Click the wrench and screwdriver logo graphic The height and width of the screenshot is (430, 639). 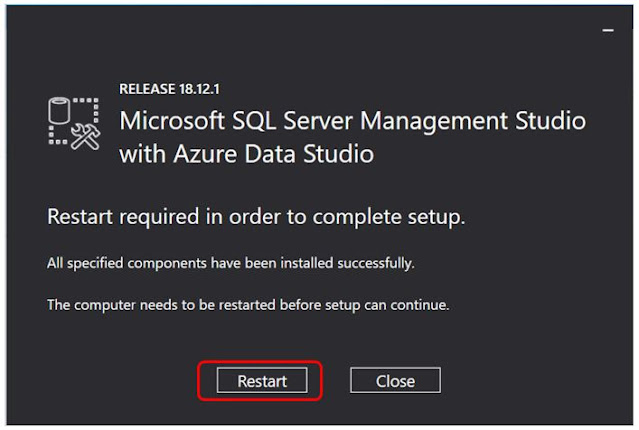point(88,139)
